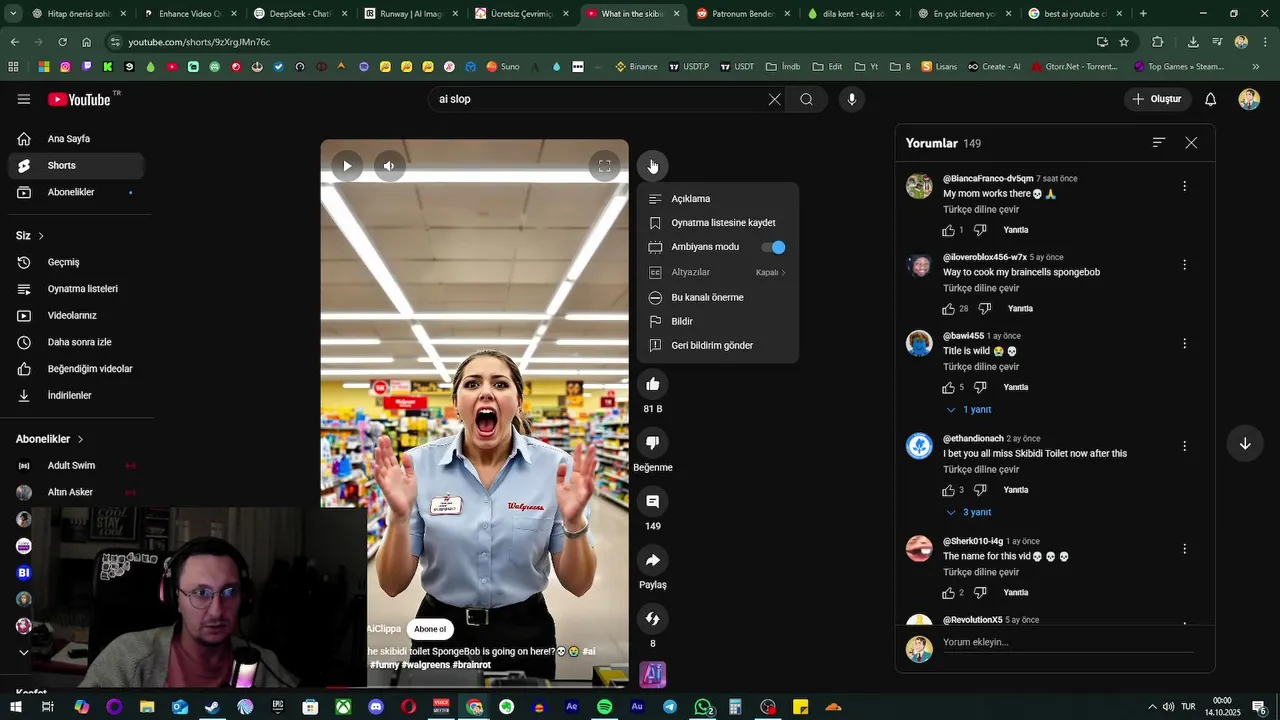Image resolution: width=1280 pixels, height=720 pixels.
Task: Mute the Shorts video volume
Action: tap(389, 166)
